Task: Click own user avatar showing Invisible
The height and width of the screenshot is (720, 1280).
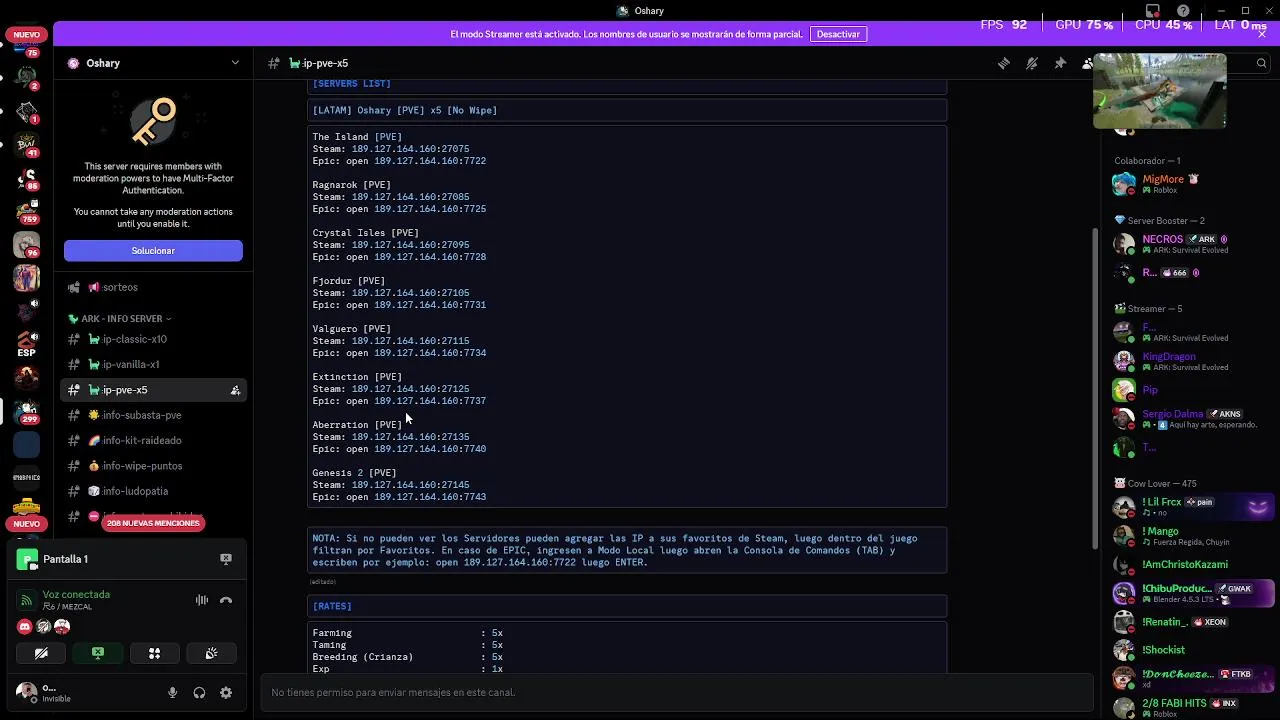Action: [26, 692]
